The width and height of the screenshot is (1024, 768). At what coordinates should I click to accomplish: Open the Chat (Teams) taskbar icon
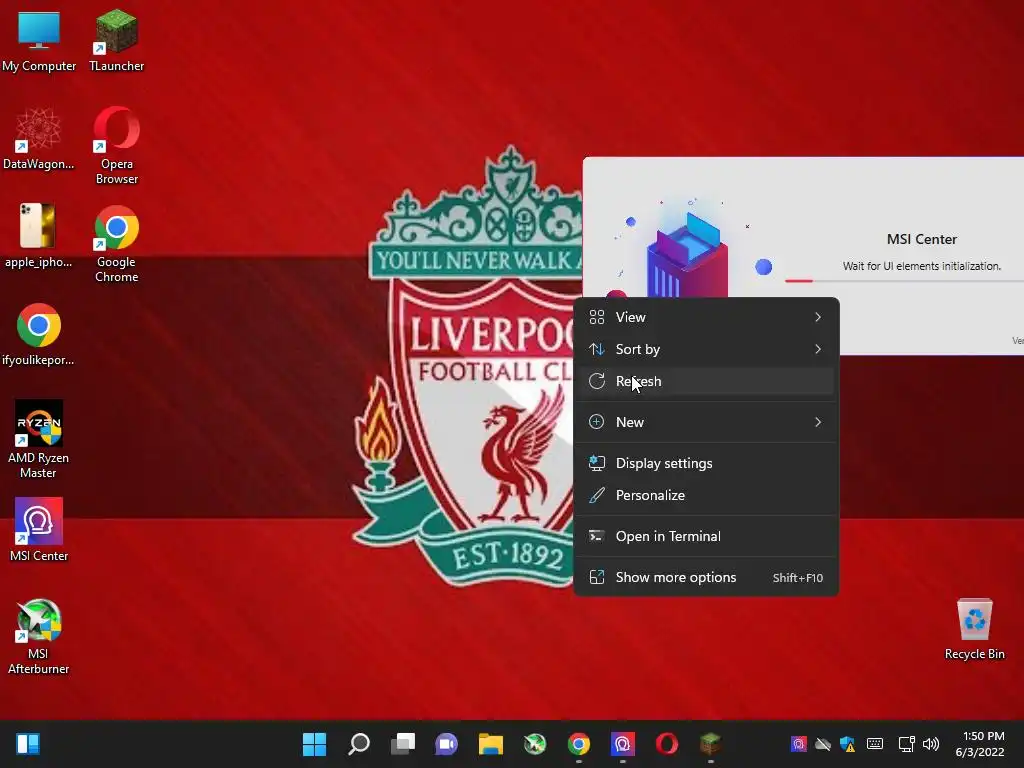(x=447, y=744)
